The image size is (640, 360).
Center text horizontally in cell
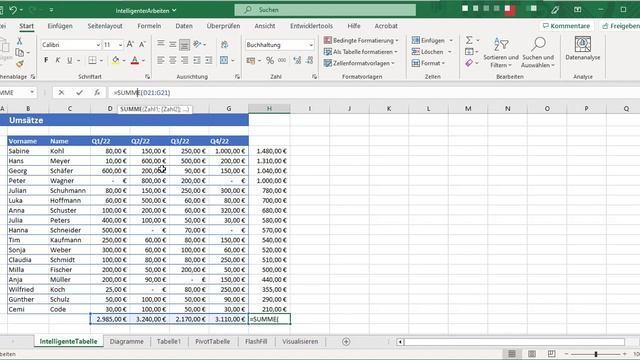(x=173, y=60)
